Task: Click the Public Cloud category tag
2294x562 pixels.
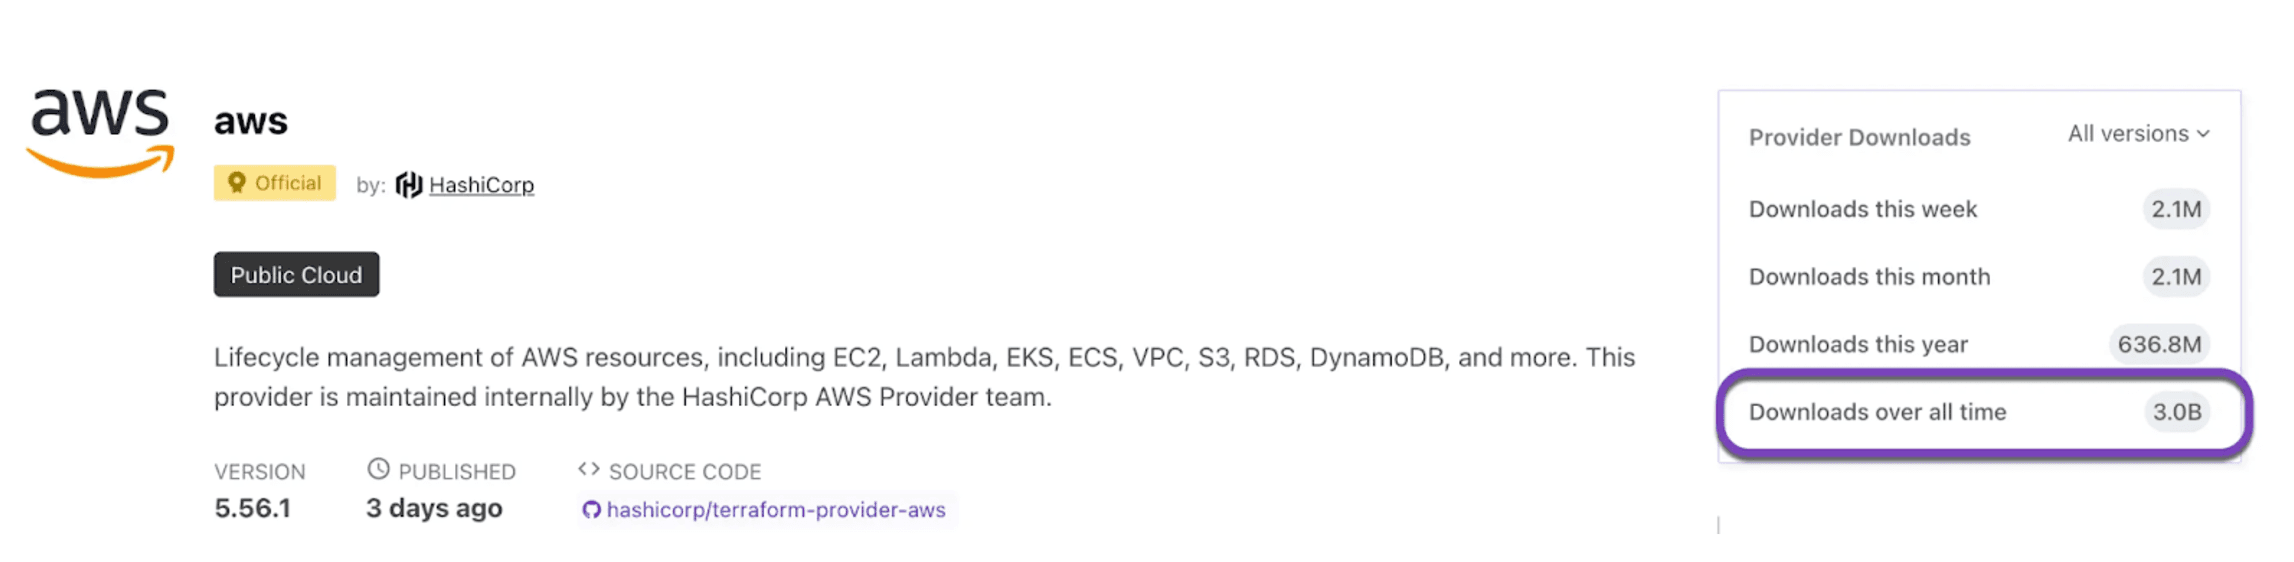Action: pos(296,275)
